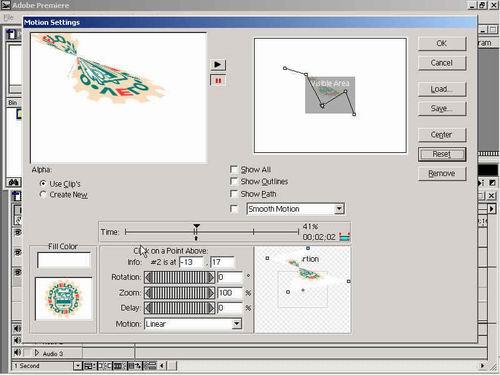Viewport: 500px width, 375px height.
Task: Expand the Audio 3 track triangle
Action: pos(37,353)
